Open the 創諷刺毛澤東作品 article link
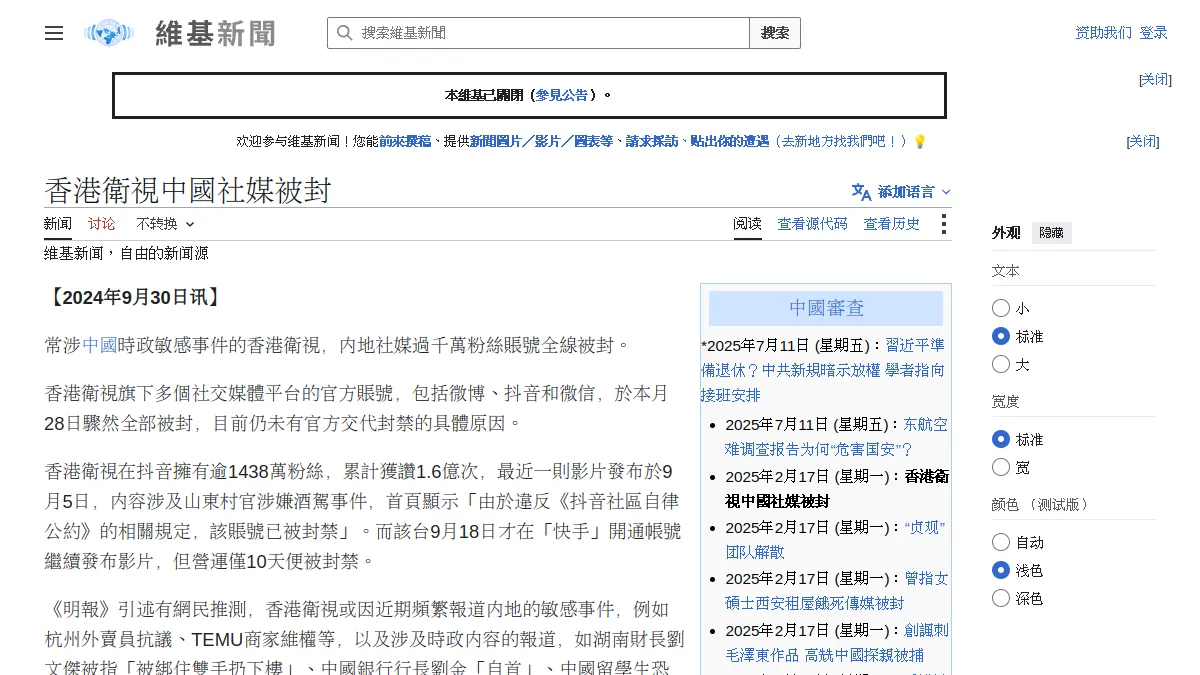 [x=836, y=643]
